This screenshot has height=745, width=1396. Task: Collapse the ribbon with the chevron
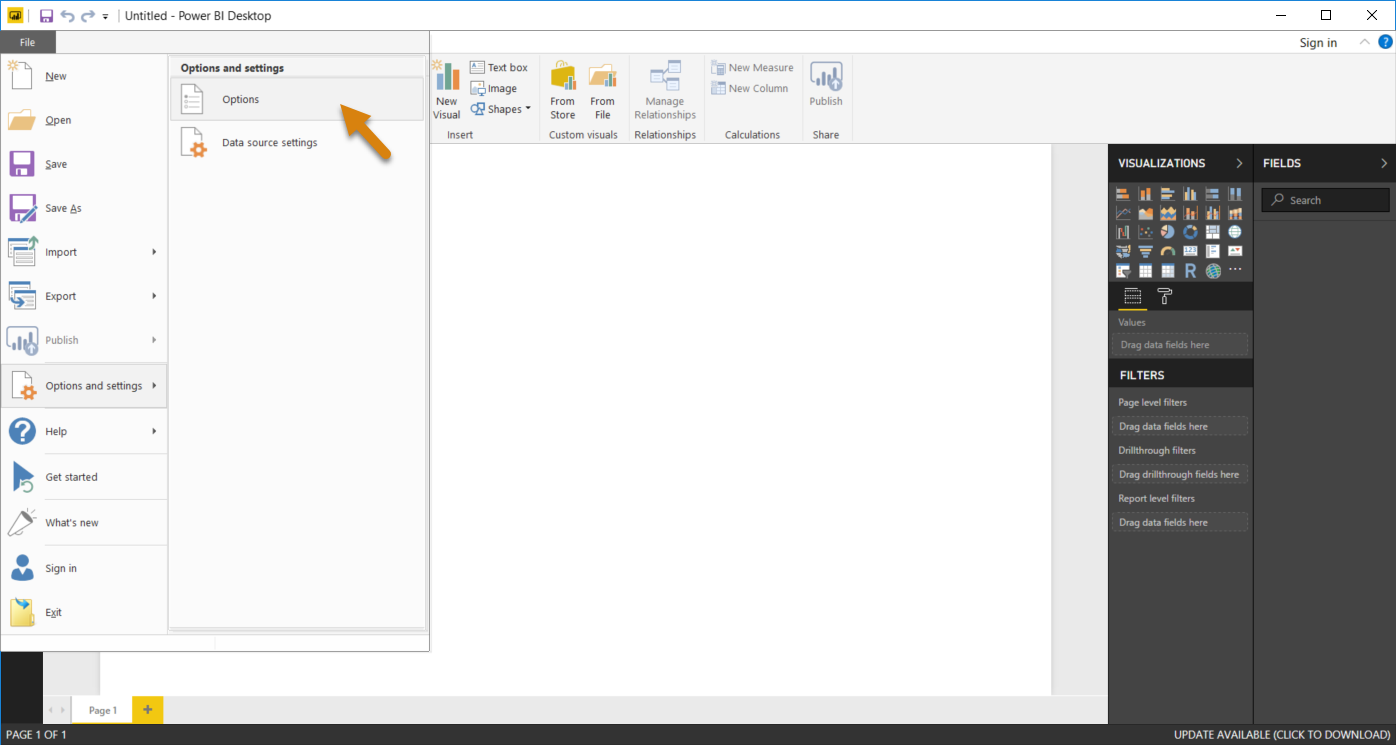(1364, 42)
